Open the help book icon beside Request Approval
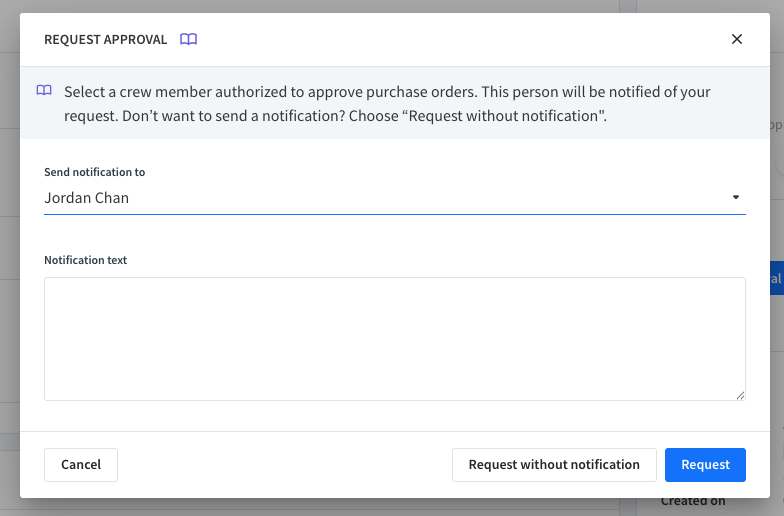This screenshot has height=516, width=784. (189, 39)
